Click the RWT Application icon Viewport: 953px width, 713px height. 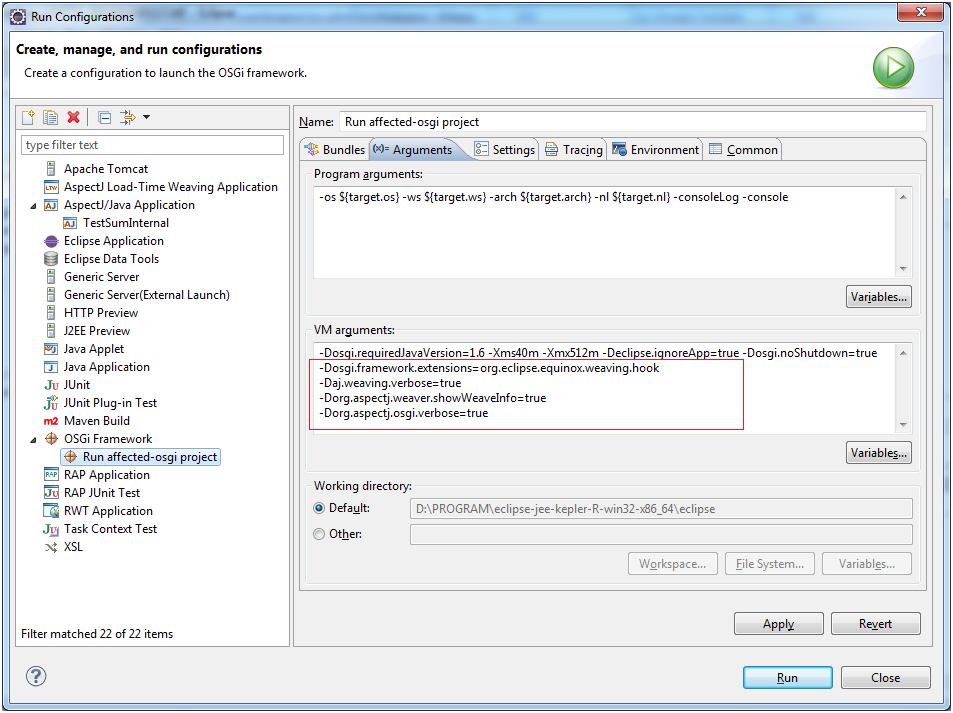pyautogui.click(x=51, y=511)
